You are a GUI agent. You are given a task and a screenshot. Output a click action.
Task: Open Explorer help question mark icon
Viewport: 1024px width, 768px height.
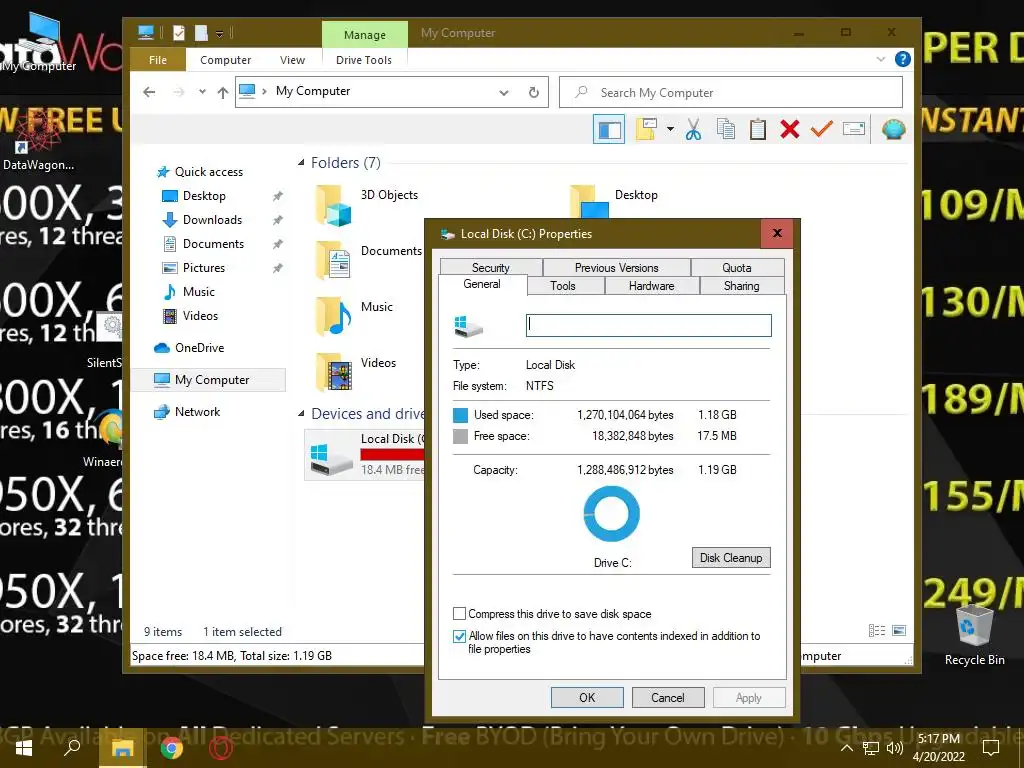coord(903,59)
